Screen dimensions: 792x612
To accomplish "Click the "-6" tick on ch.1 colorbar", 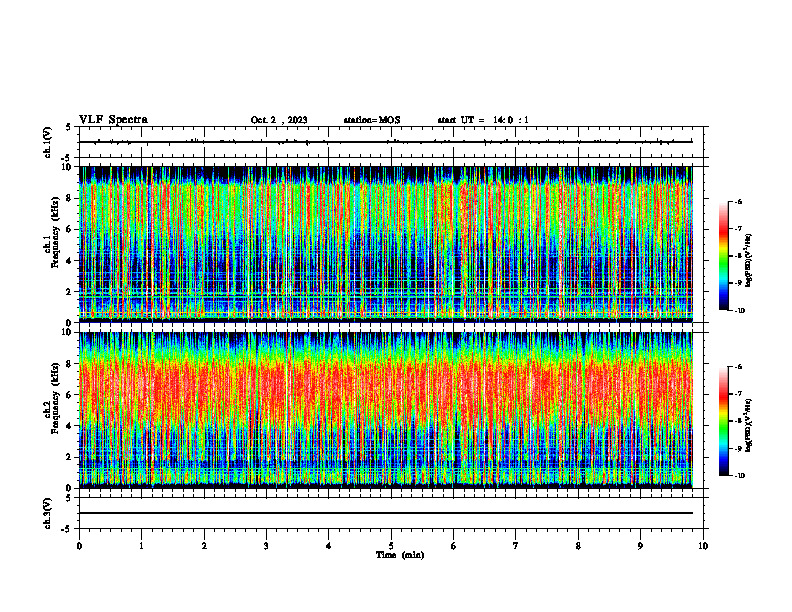I will tap(738, 202).
